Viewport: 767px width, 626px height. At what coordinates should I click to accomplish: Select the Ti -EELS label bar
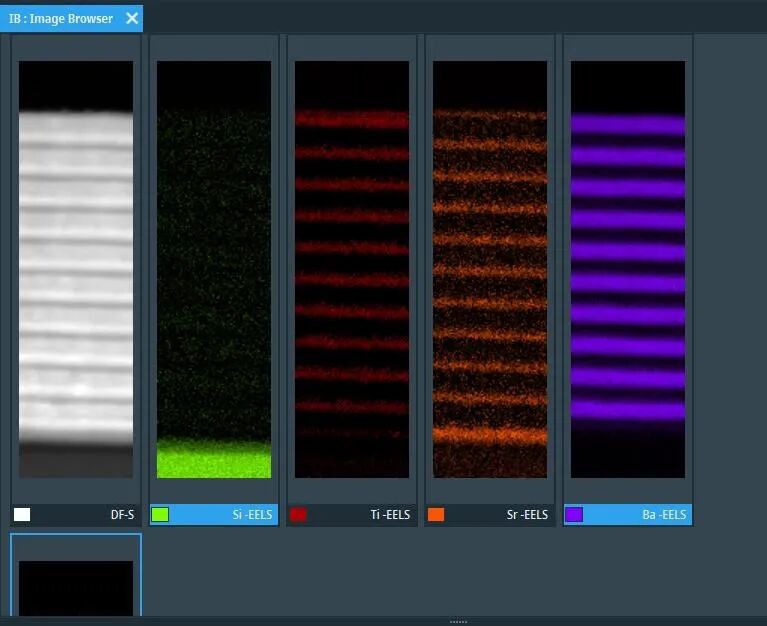pos(389,515)
